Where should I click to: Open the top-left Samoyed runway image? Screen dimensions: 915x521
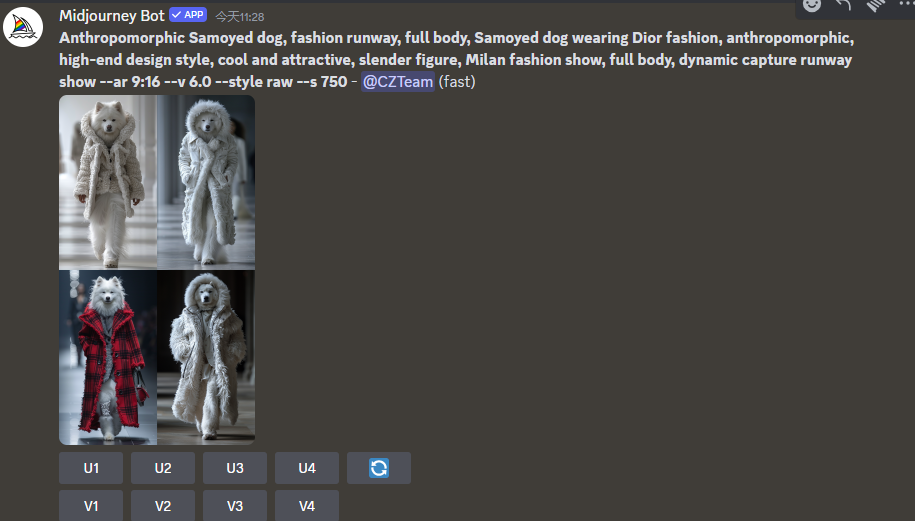[x=108, y=182]
